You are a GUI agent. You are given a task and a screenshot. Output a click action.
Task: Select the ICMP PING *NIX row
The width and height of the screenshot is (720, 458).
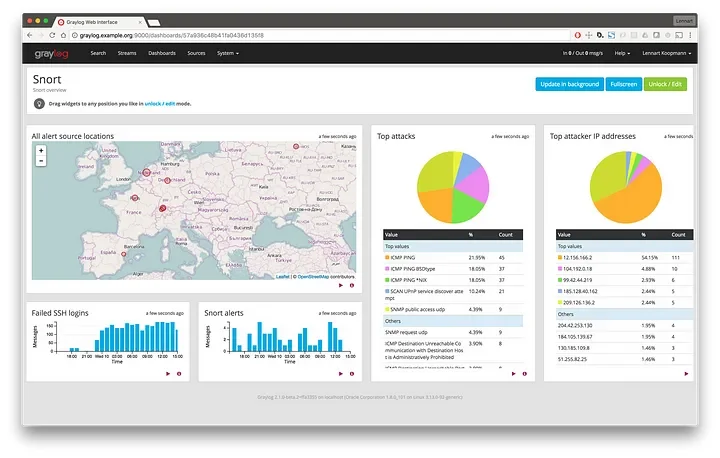[453, 280]
